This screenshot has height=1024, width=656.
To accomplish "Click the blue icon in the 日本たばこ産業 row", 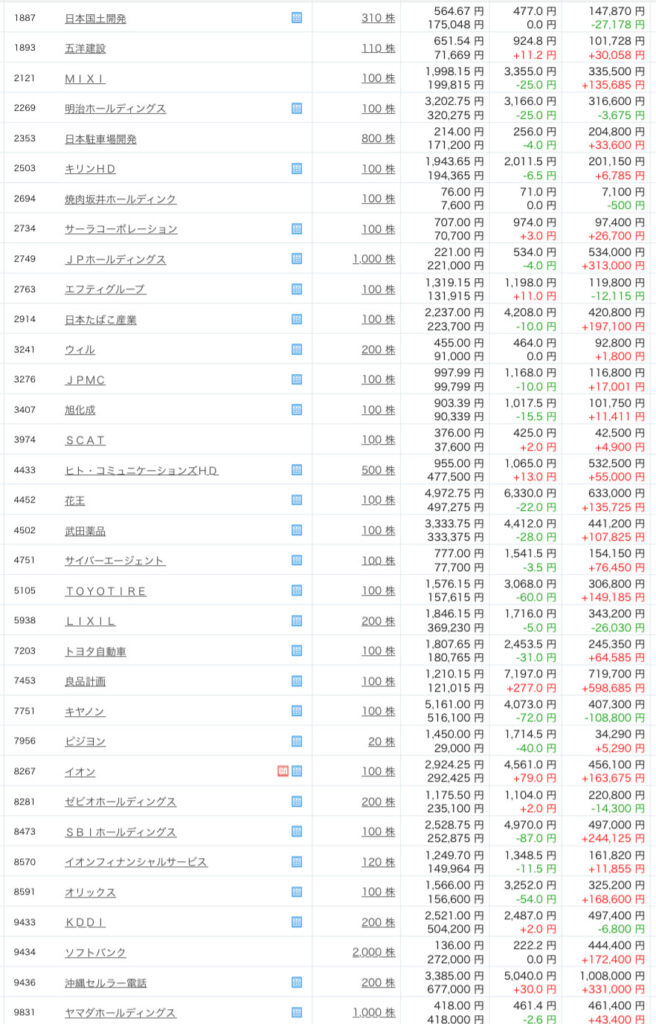I will (x=297, y=319).
